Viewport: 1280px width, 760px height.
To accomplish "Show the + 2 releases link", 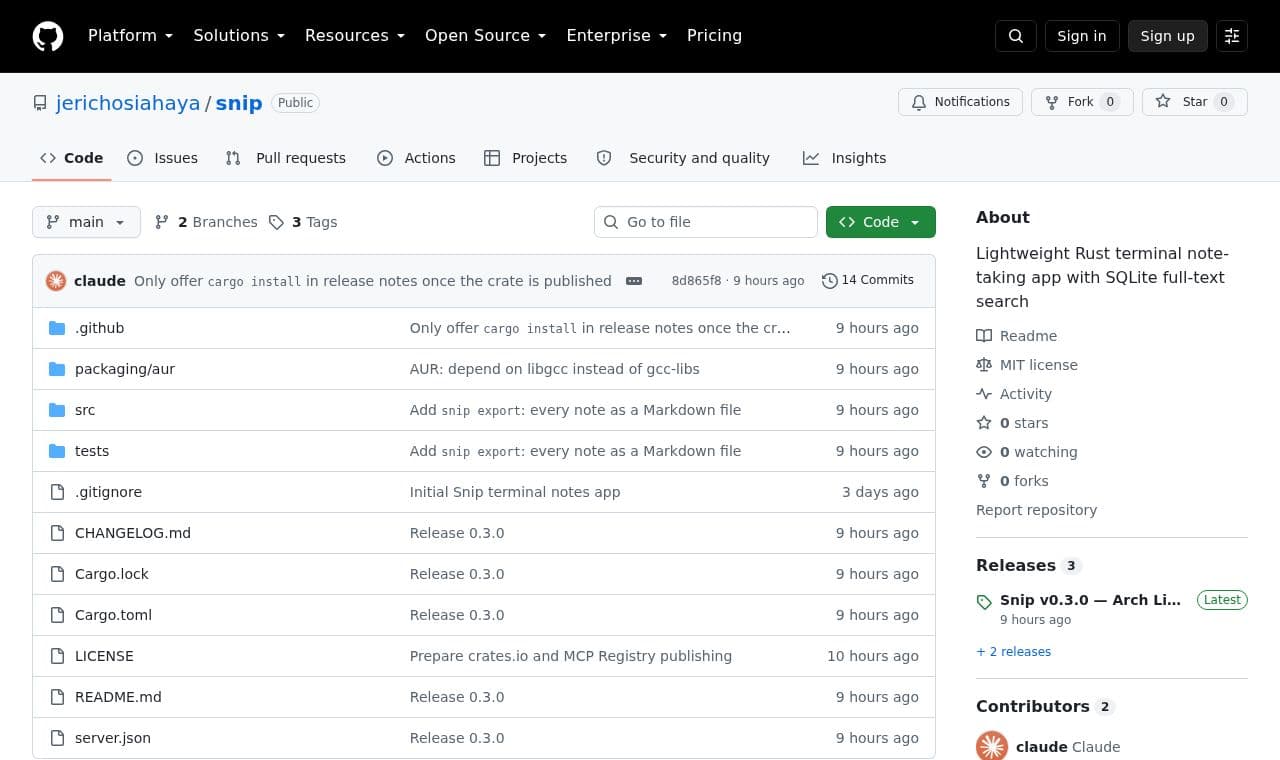I will (x=1013, y=652).
